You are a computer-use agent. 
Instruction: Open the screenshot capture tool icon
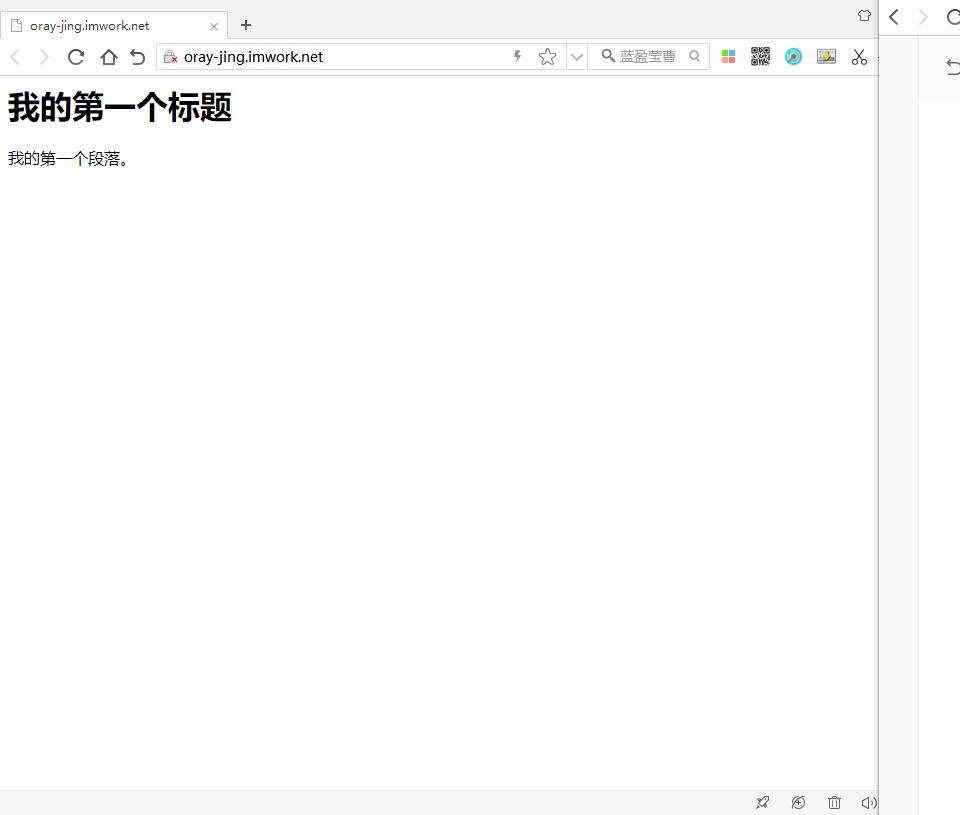(825, 56)
